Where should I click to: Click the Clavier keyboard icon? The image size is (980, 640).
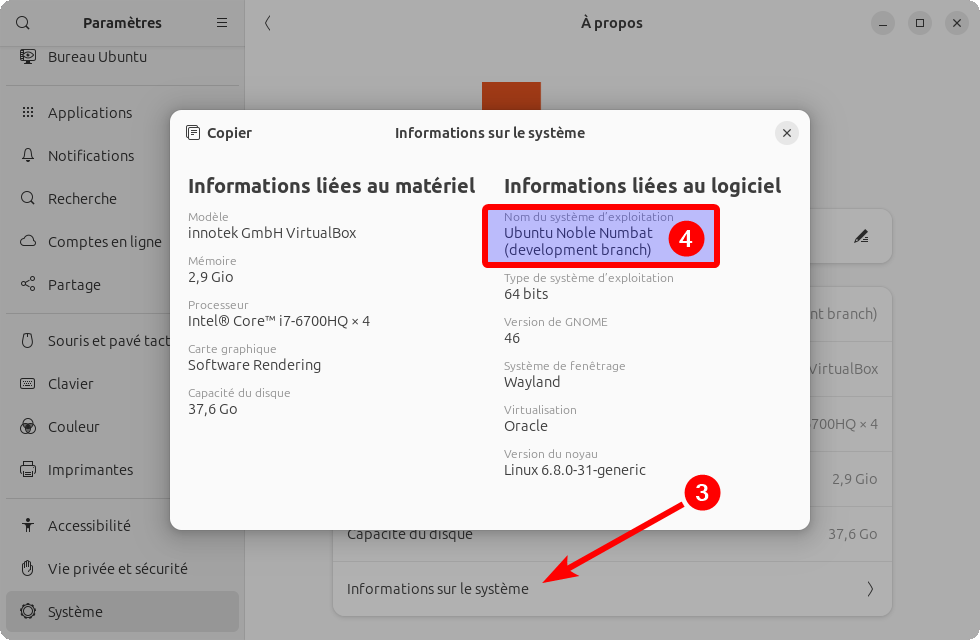coord(28,383)
